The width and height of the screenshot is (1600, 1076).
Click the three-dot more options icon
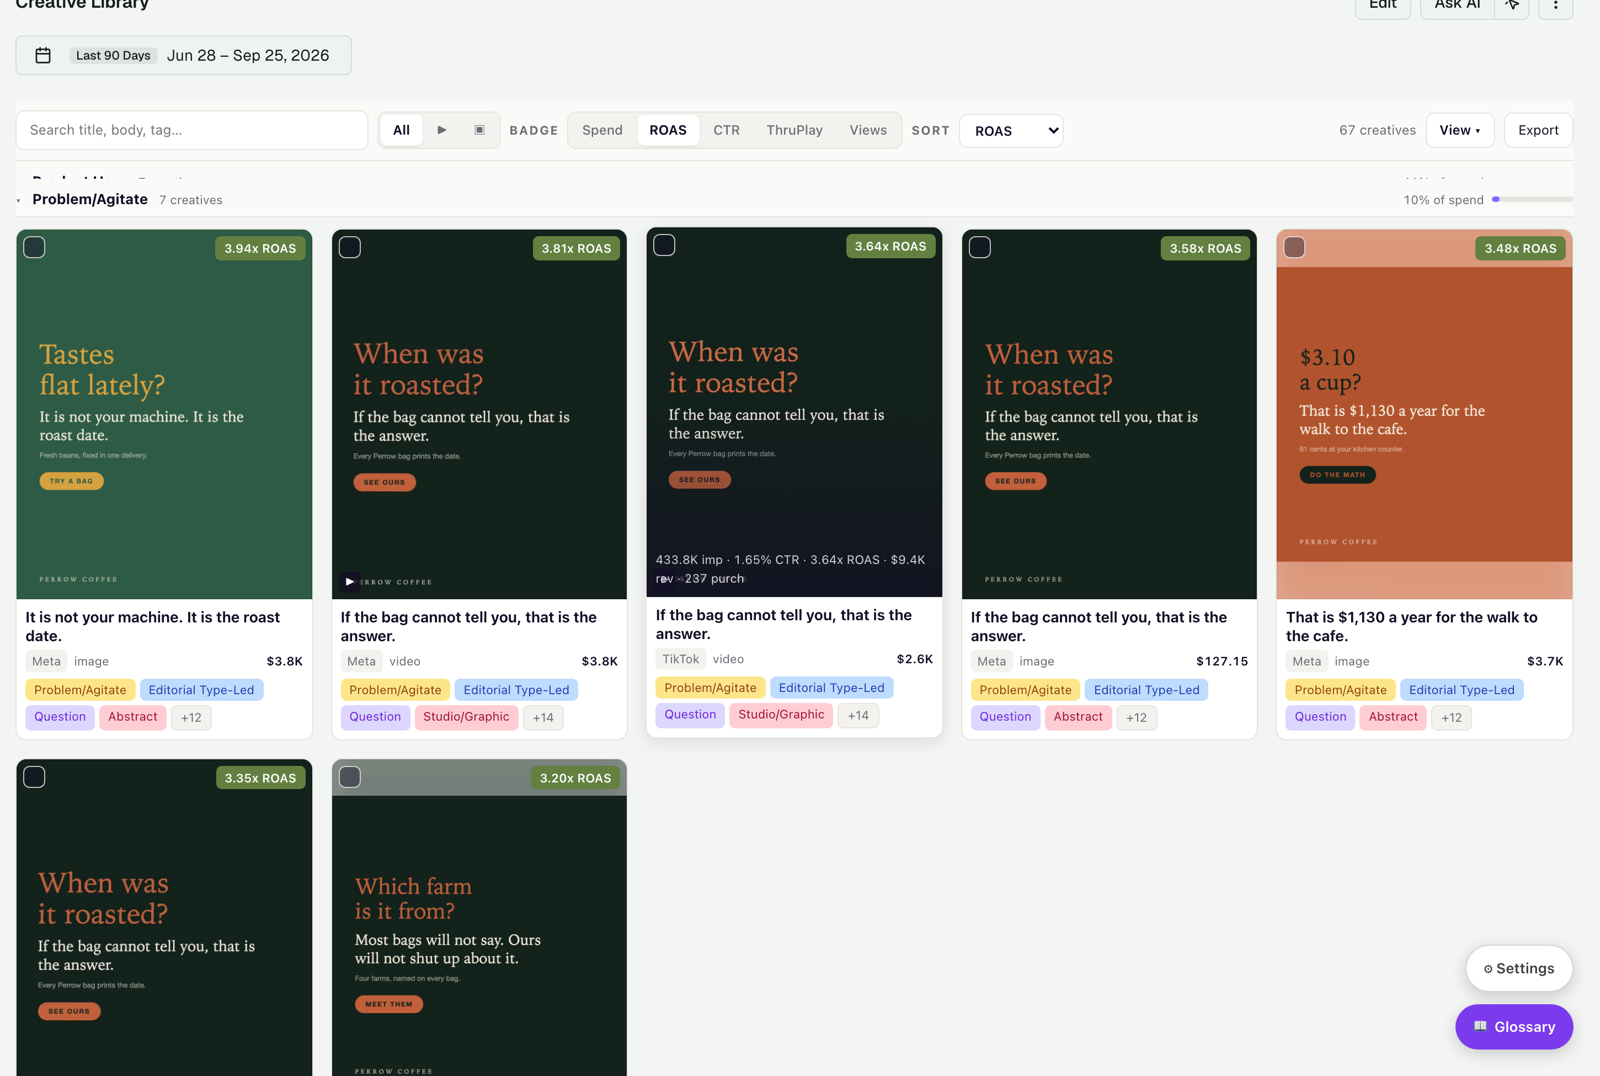pos(1555,5)
